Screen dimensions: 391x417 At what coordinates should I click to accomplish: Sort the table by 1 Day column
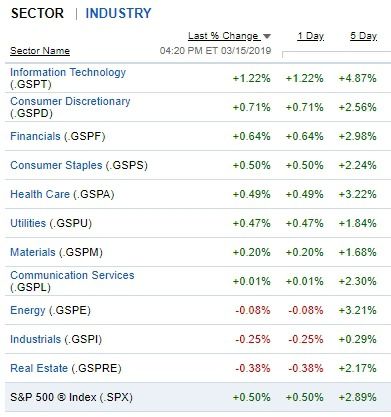(311, 36)
